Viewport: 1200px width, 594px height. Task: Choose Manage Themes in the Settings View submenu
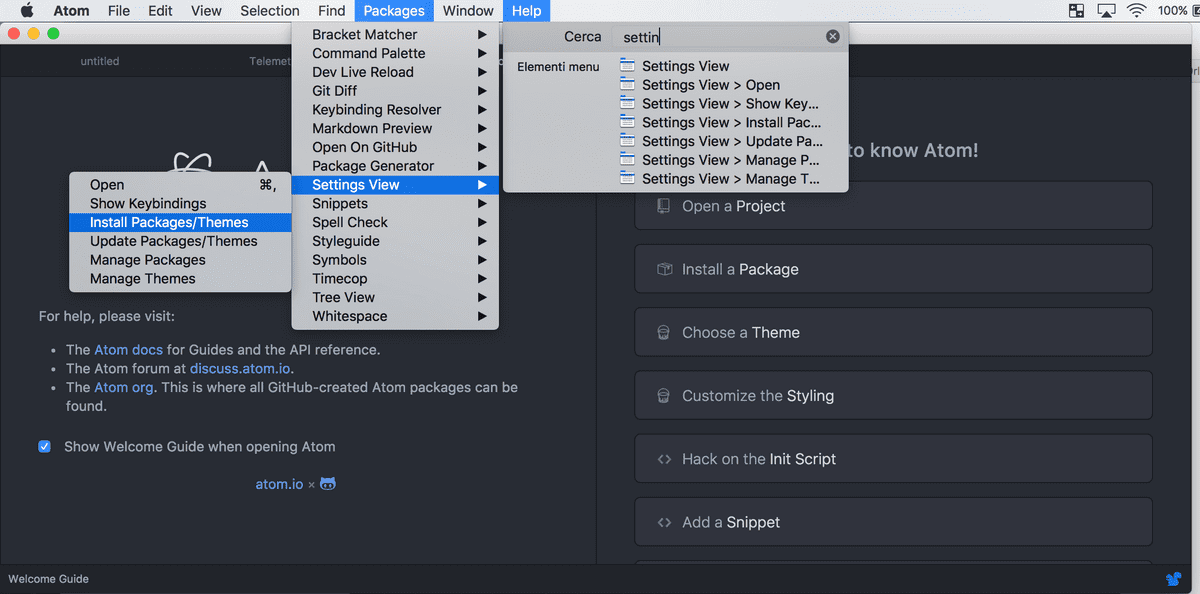[x=143, y=279]
